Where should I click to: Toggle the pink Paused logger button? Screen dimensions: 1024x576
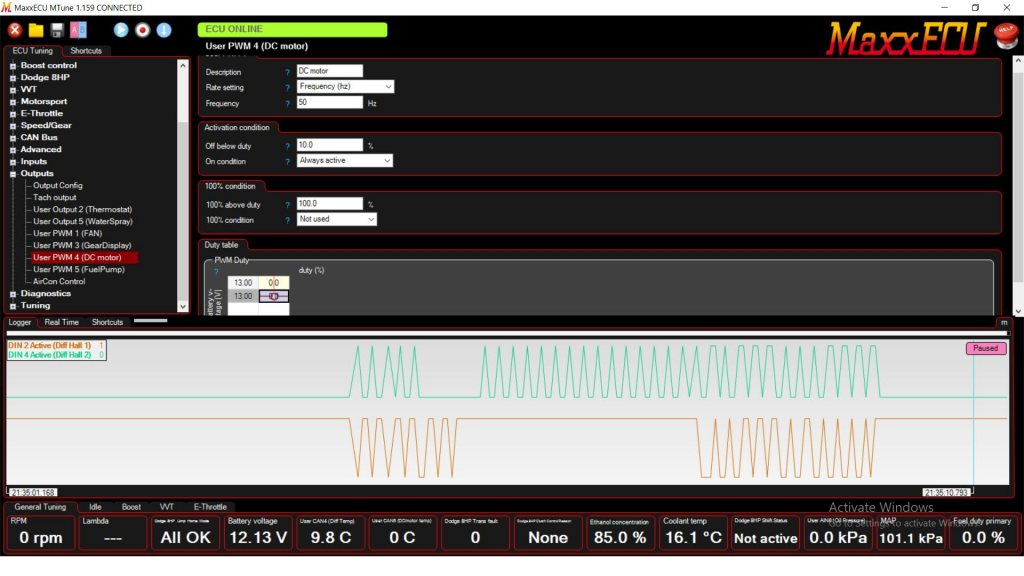click(985, 348)
